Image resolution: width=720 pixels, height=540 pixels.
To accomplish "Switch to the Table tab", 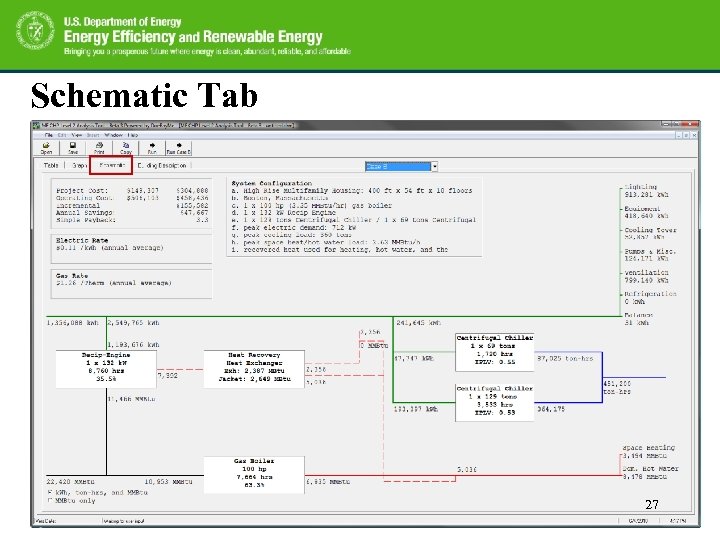I will tap(51, 165).
